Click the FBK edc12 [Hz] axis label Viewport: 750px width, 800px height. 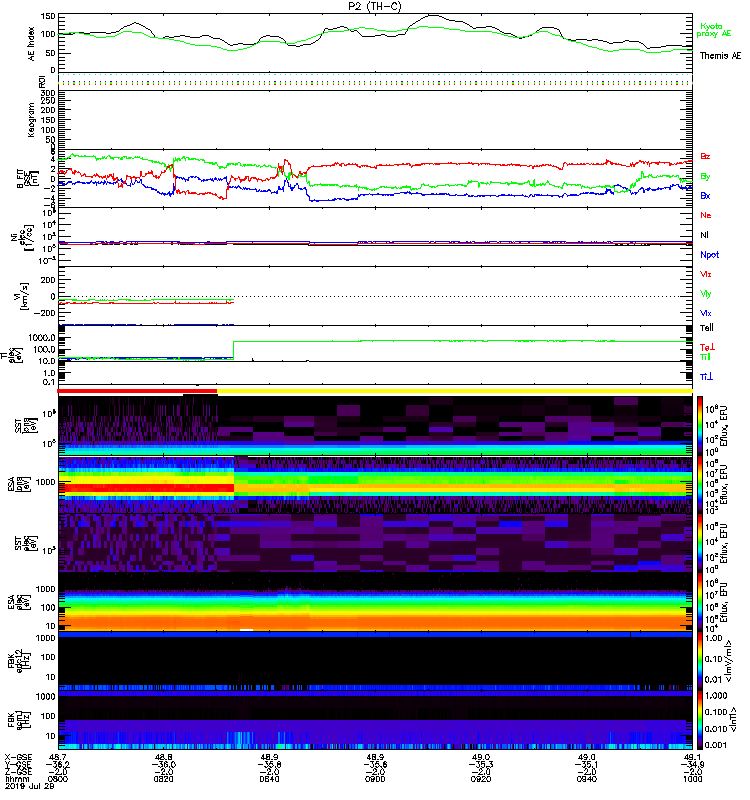(x=19, y=660)
